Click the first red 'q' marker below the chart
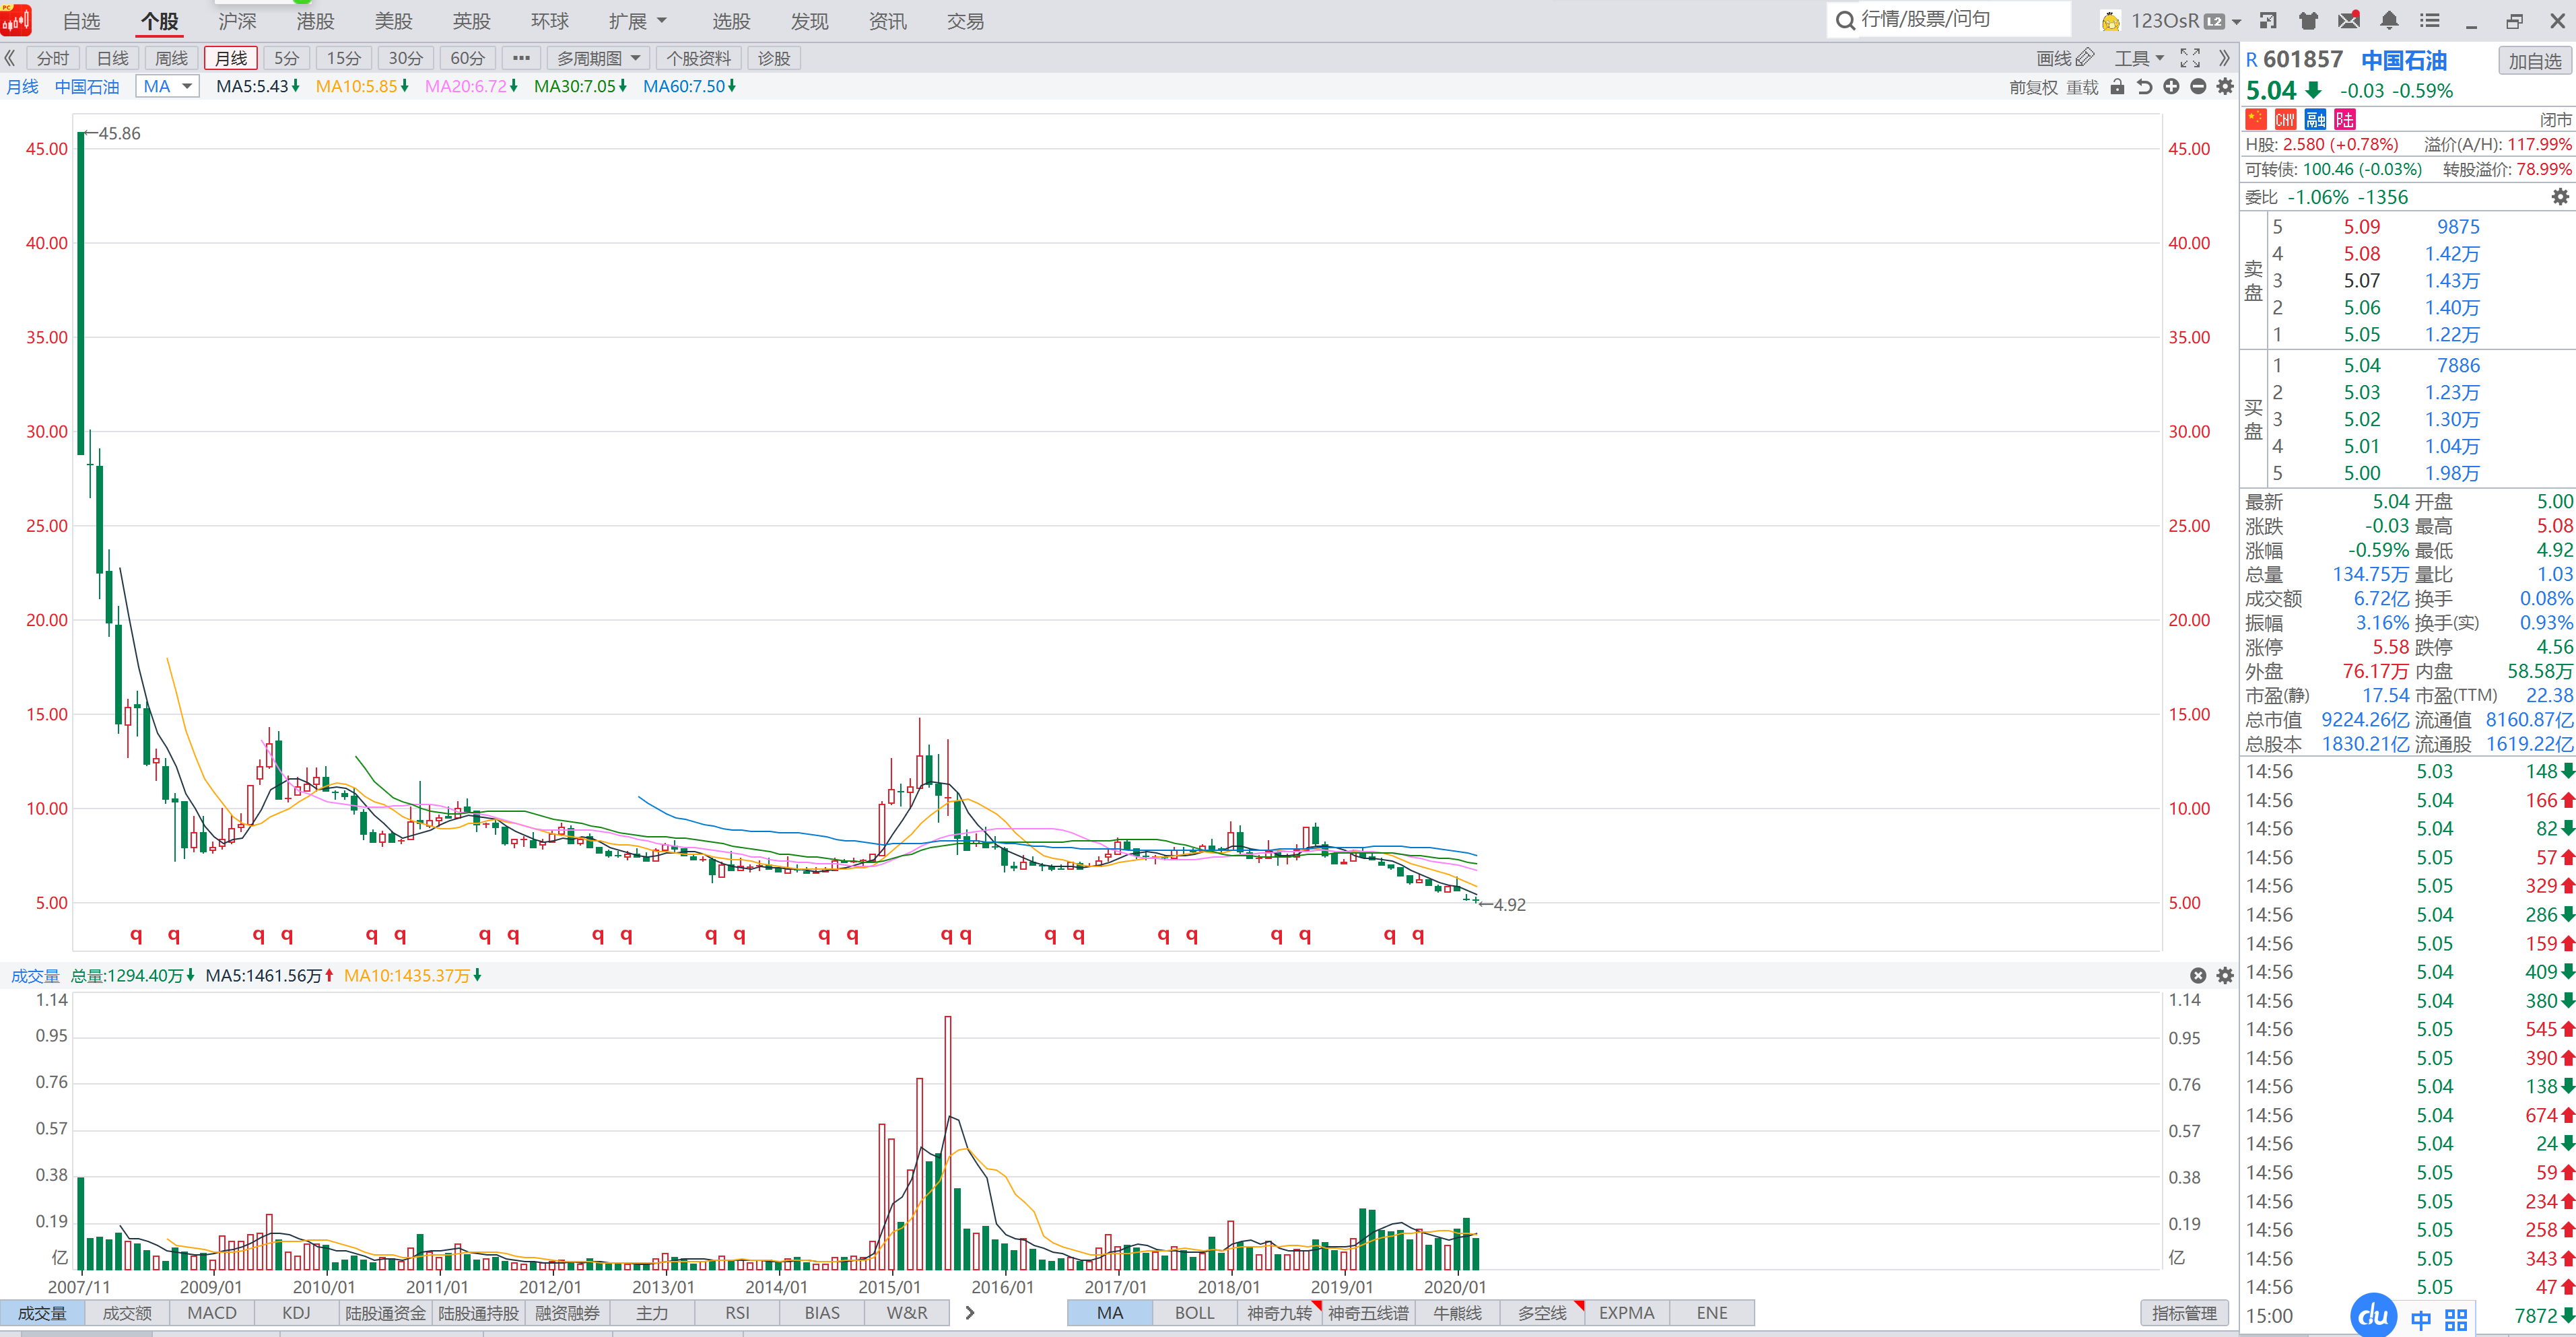The height and width of the screenshot is (1337, 2576). coord(136,935)
